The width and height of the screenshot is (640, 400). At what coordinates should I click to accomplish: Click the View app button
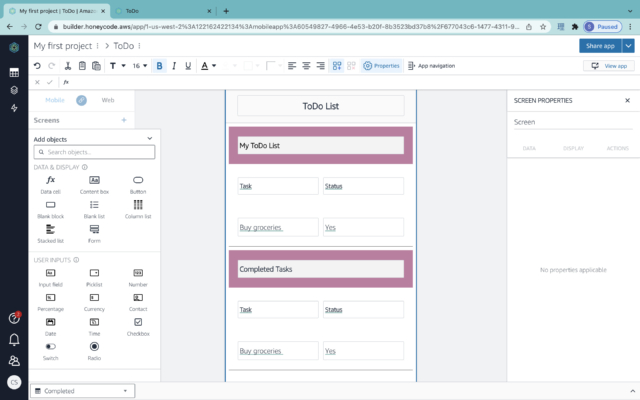click(609, 66)
